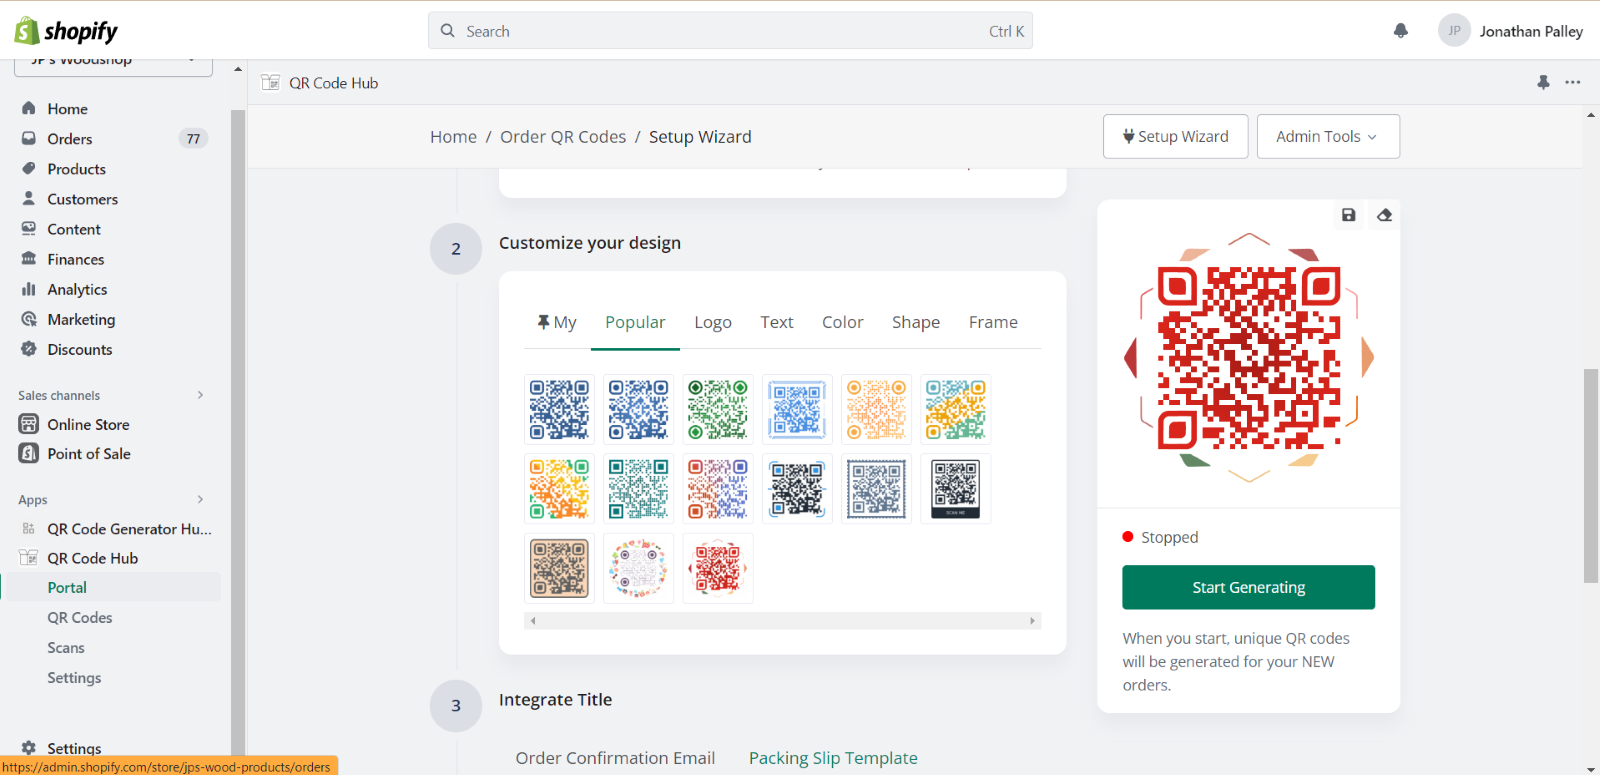
Task: Click in the Search field
Action: coord(730,31)
